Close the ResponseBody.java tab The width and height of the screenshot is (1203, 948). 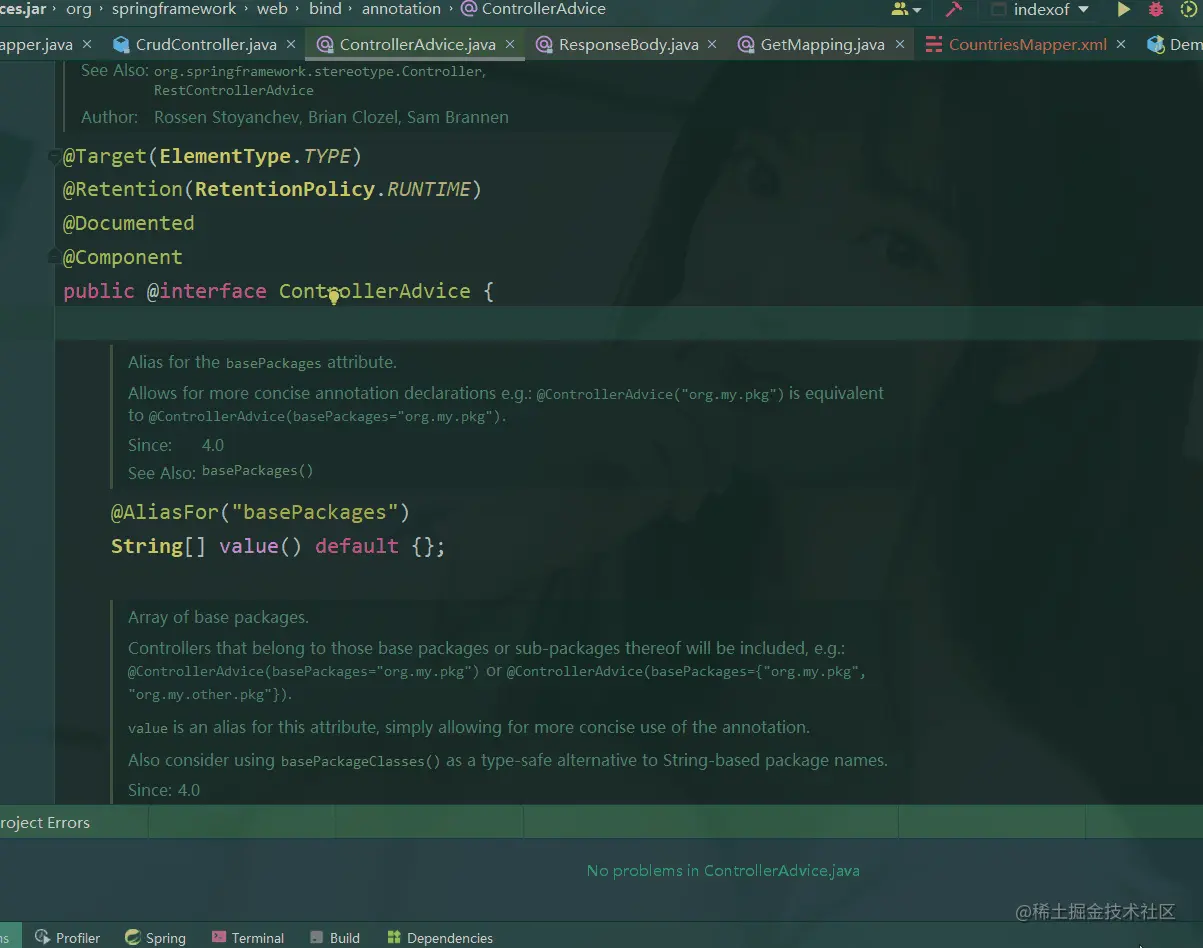[712, 44]
